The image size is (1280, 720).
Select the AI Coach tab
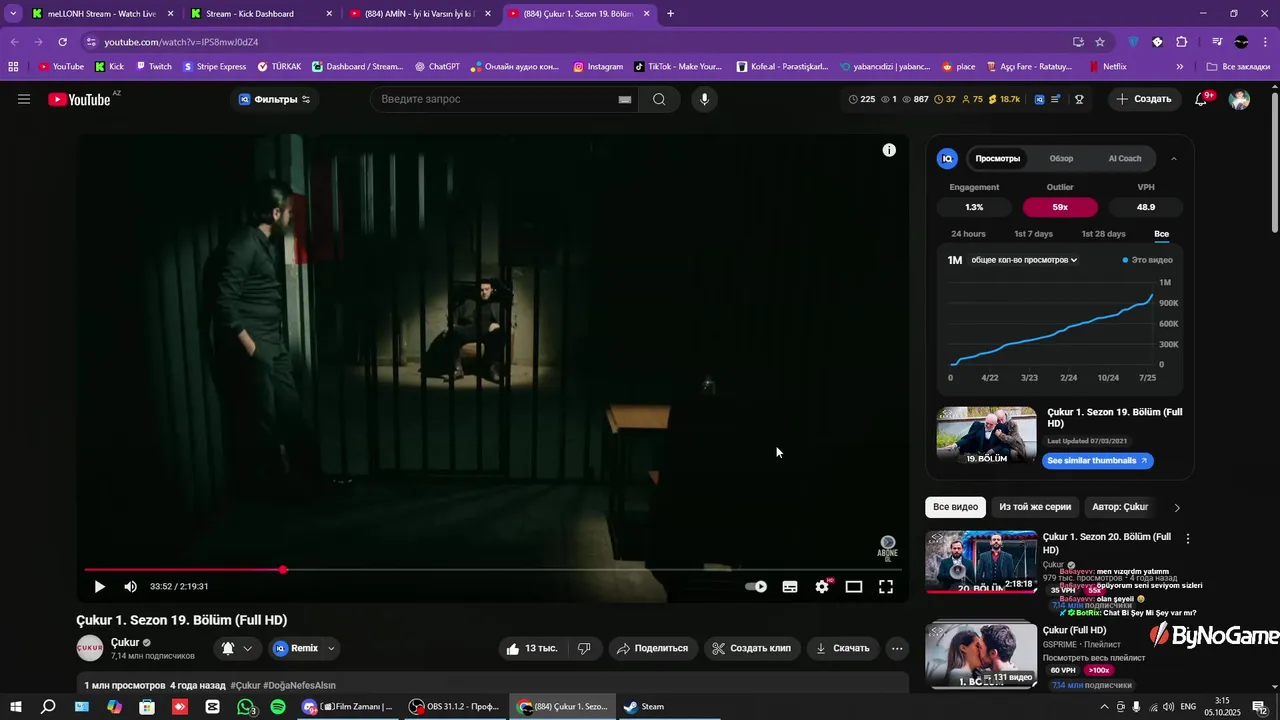(1125, 159)
